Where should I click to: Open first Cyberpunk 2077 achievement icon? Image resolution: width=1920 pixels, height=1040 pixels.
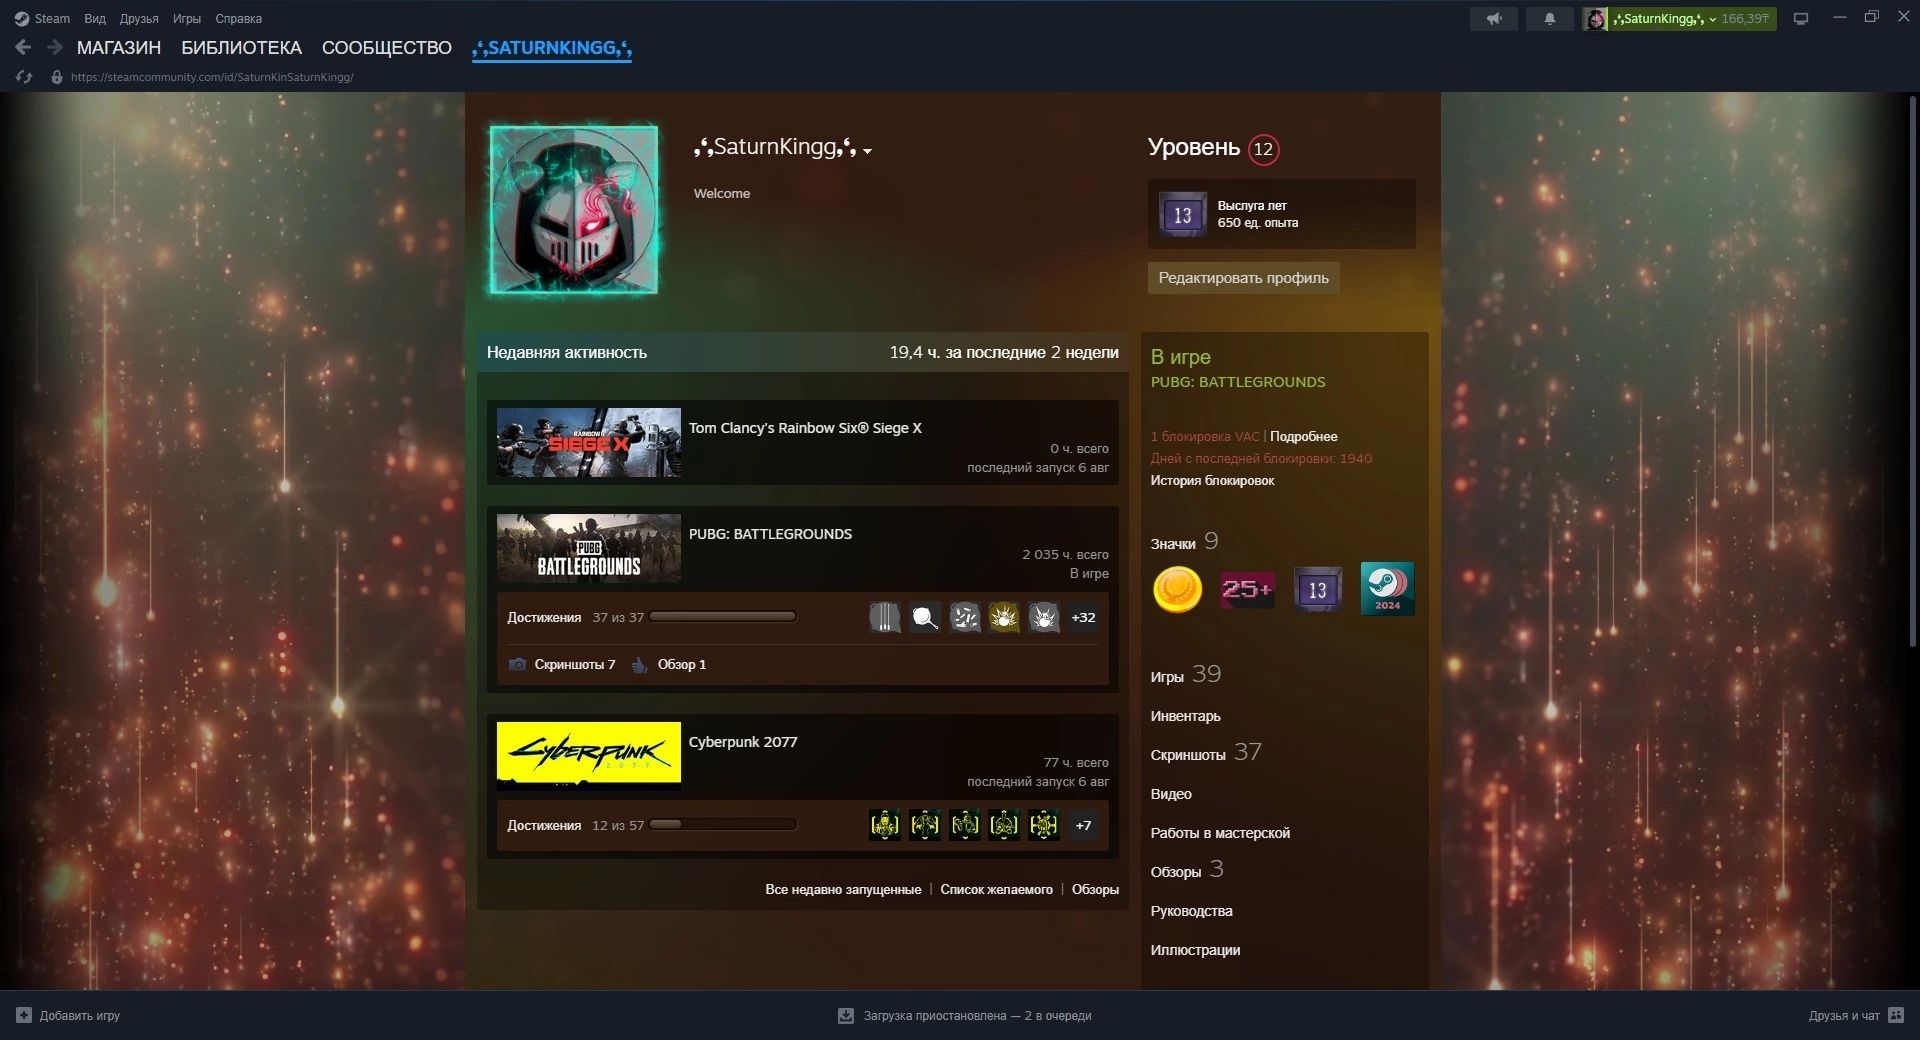(885, 825)
